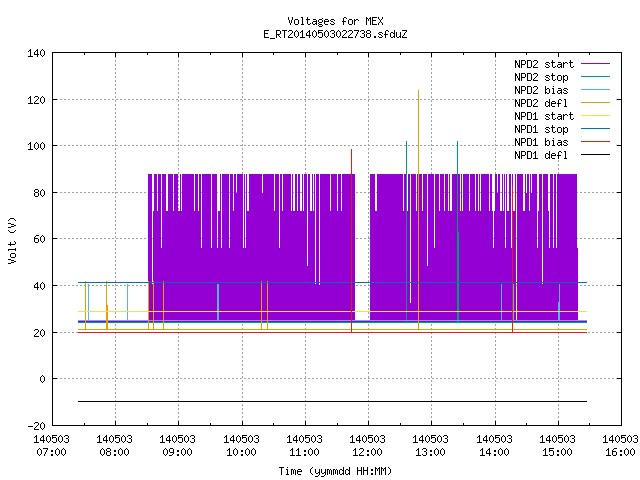
Task: Select the 'NPD2 defl' legend label
Action: (541, 103)
